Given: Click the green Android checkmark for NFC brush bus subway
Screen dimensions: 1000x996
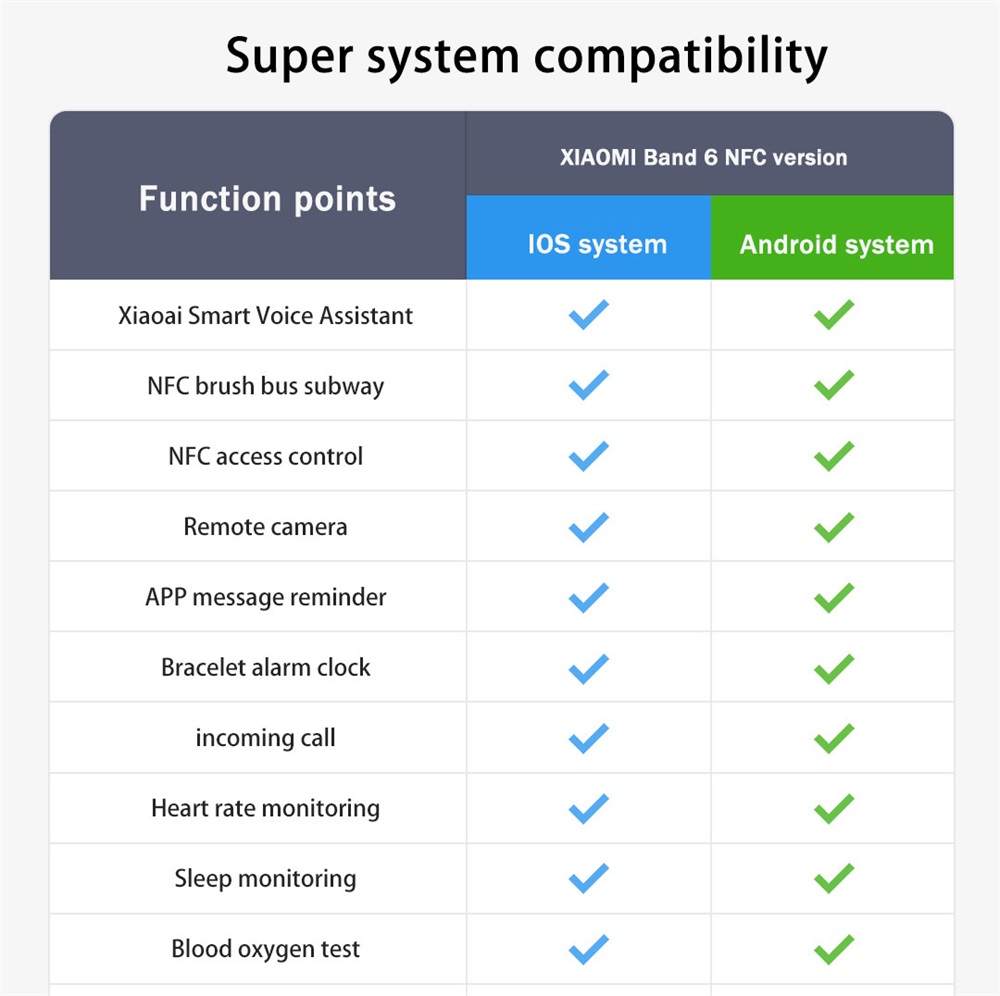Looking at the screenshot, I should pyautogui.click(x=833, y=385).
